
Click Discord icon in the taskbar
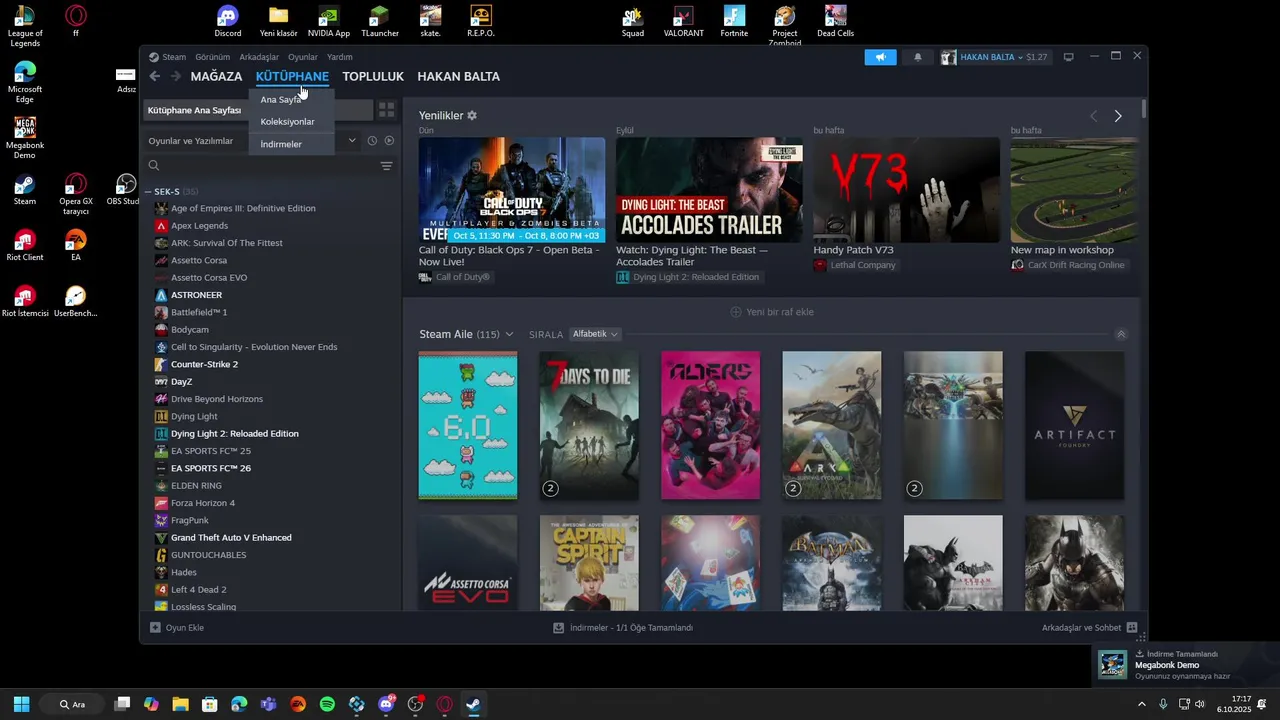[x=386, y=704]
